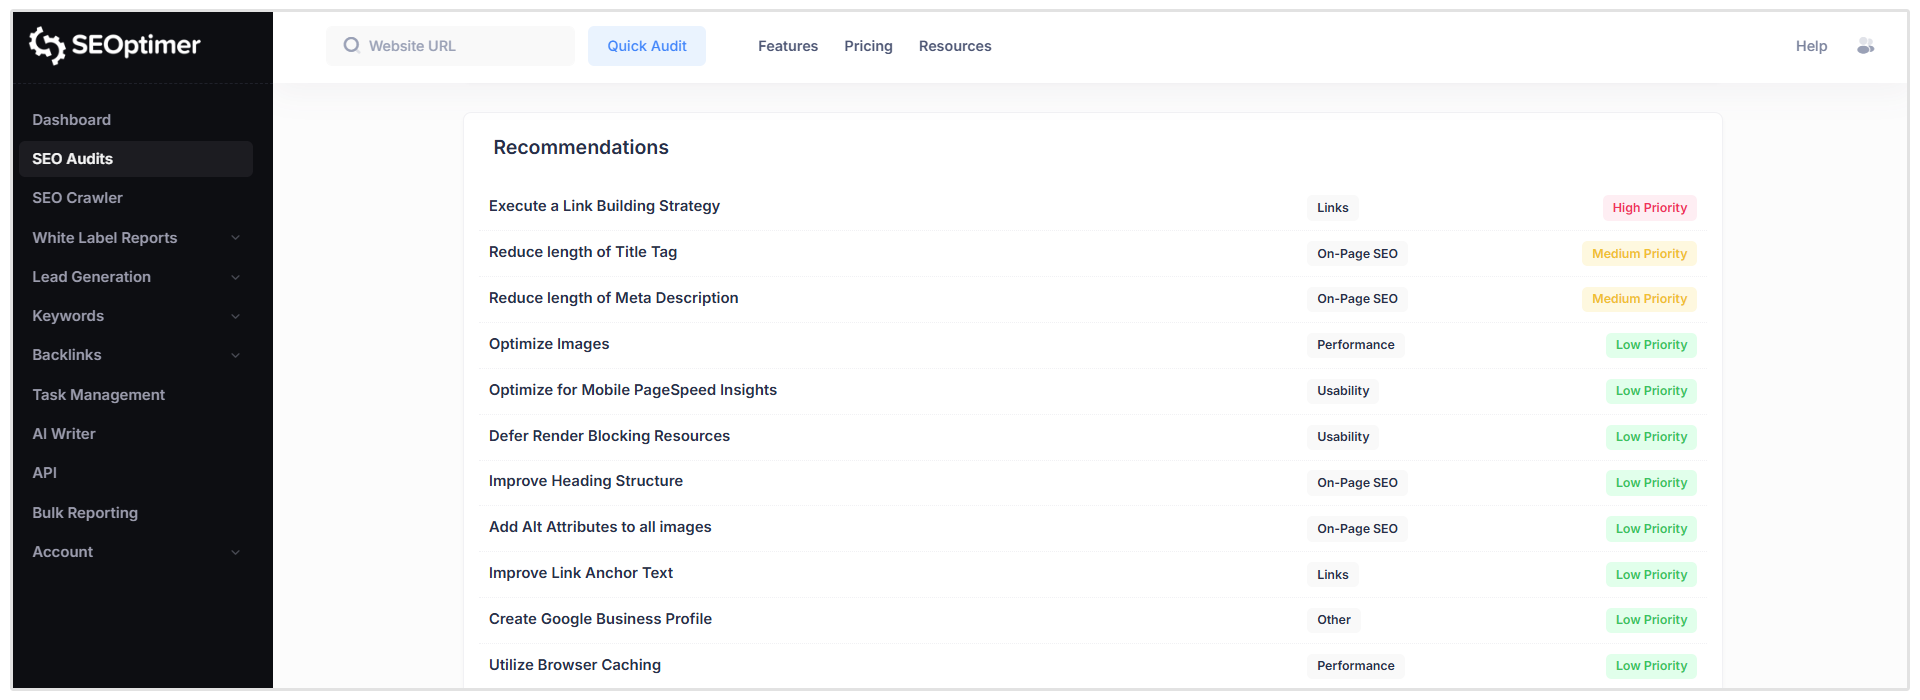Click On-Page SEO tag for Alt Attributes row
This screenshot has width=1920, height=700.
1357,529
